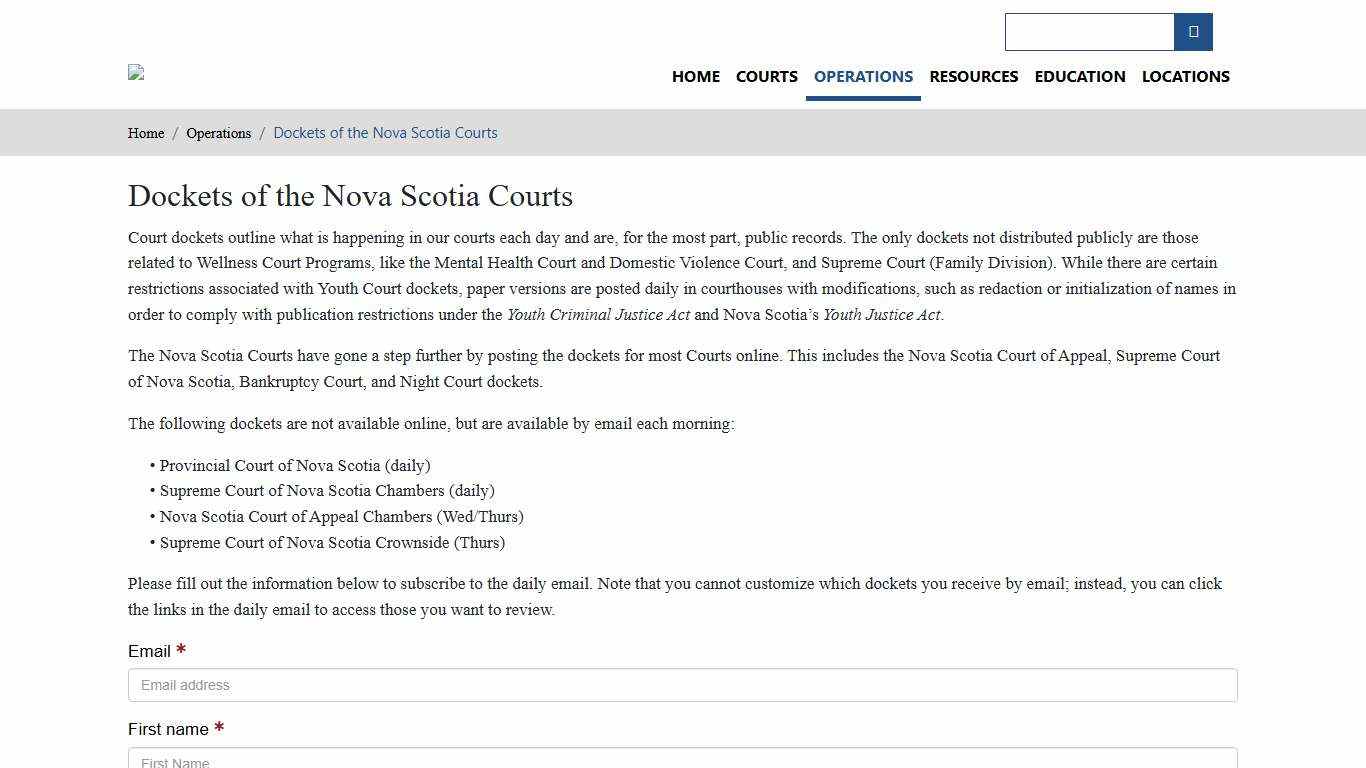Click the Email field required asterisk
Screen dimensions: 1366x768
(181, 649)
